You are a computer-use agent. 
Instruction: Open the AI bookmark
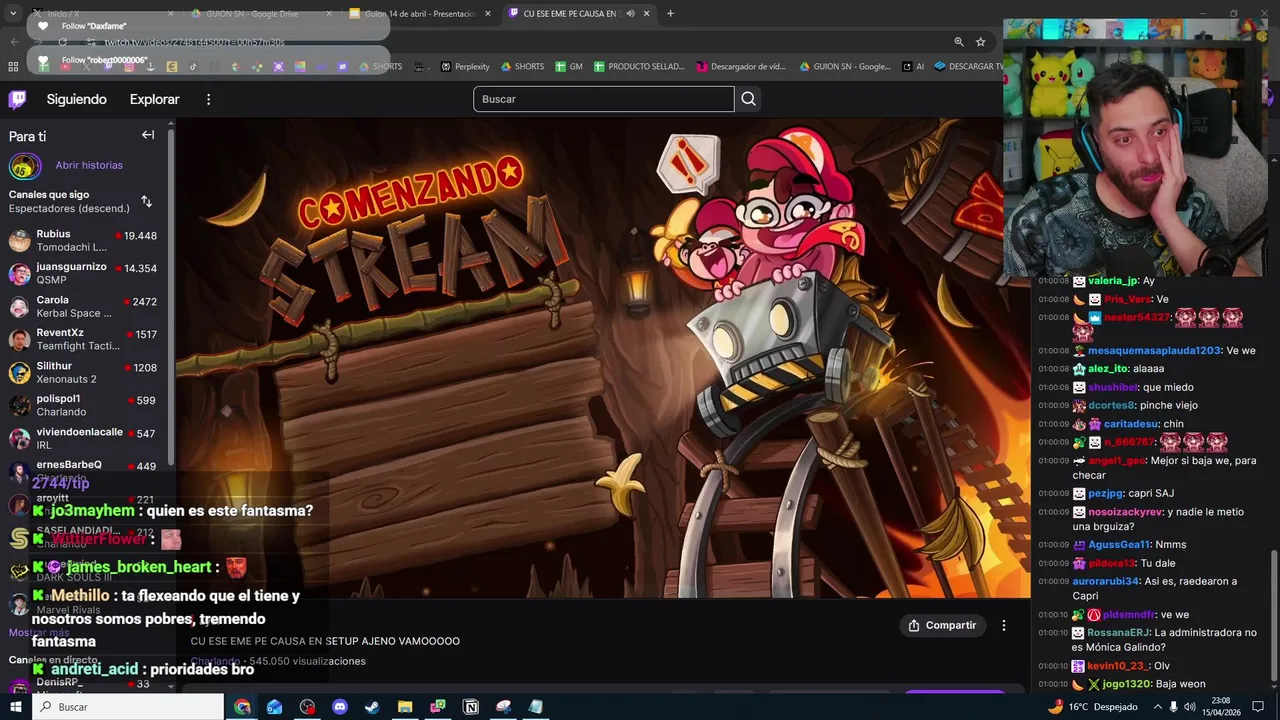click(913, 67)
